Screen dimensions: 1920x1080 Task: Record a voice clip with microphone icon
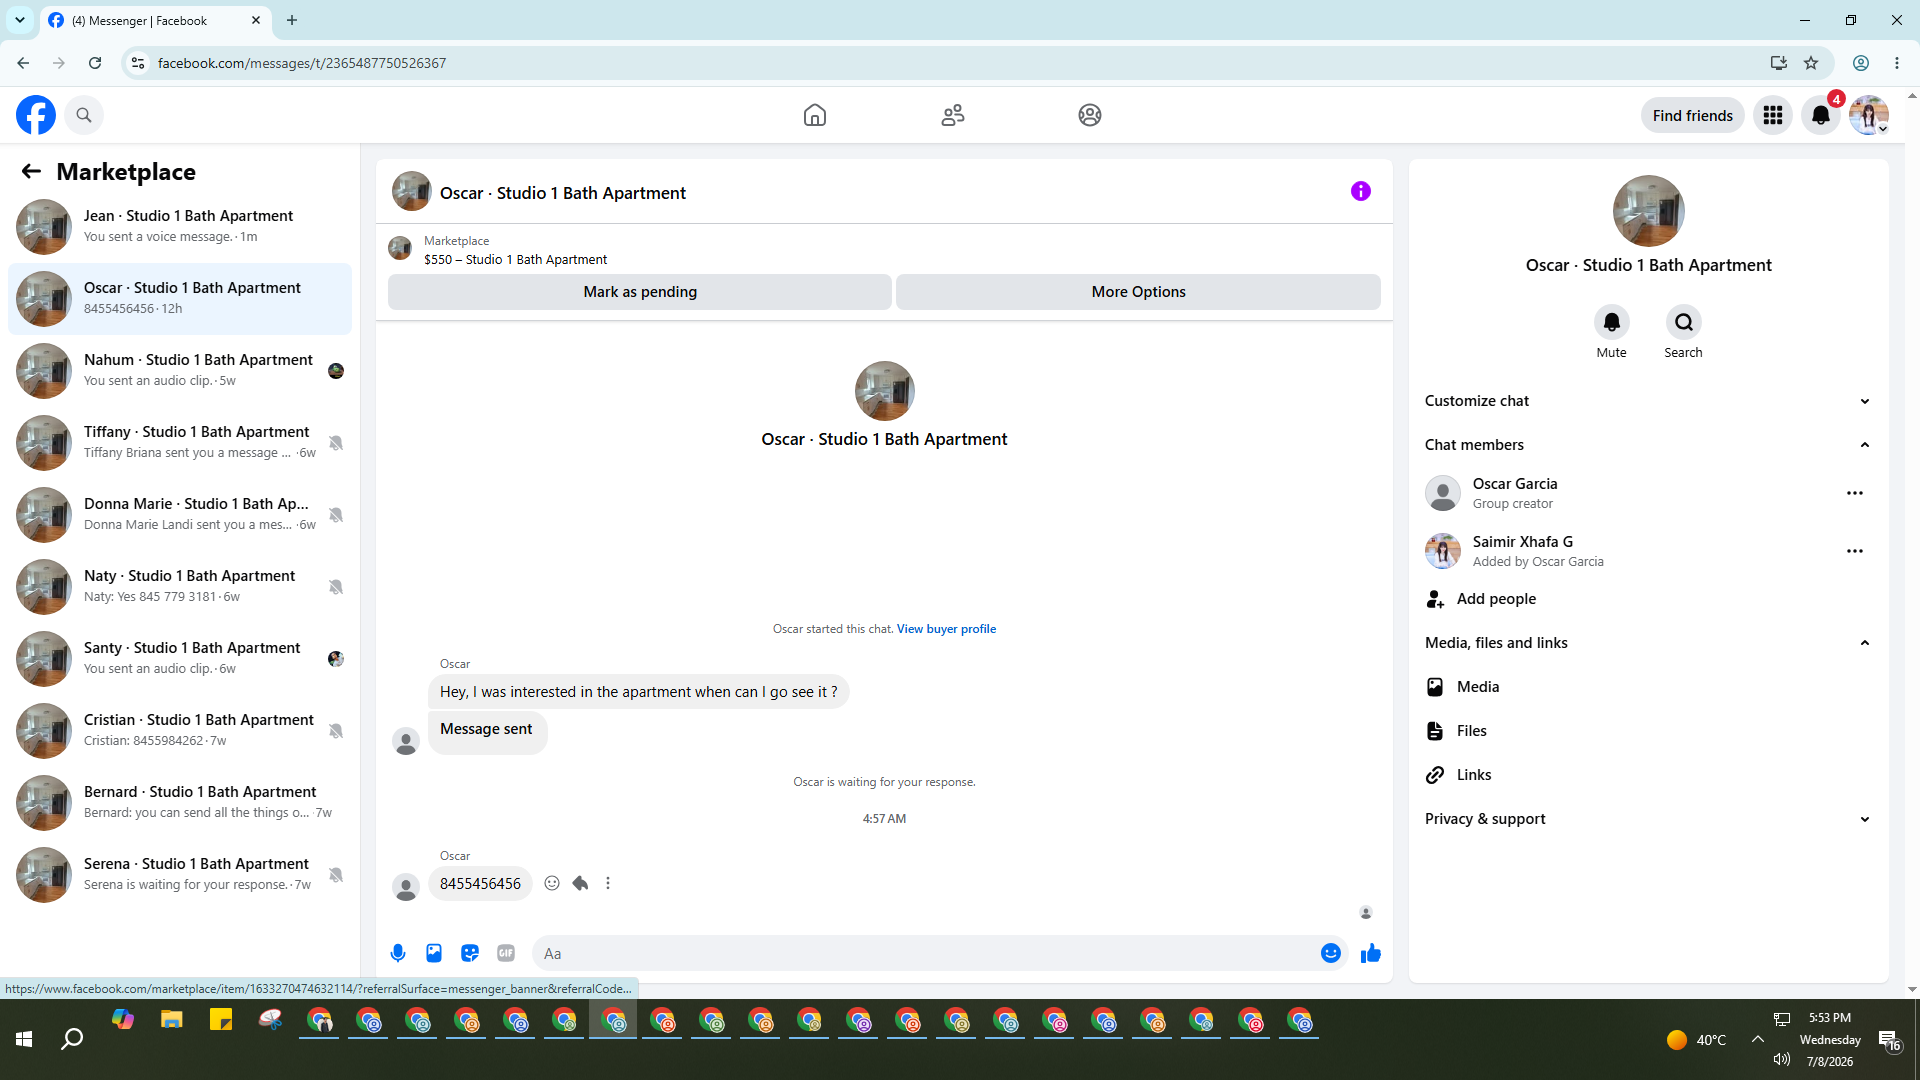tap(398, 953)
